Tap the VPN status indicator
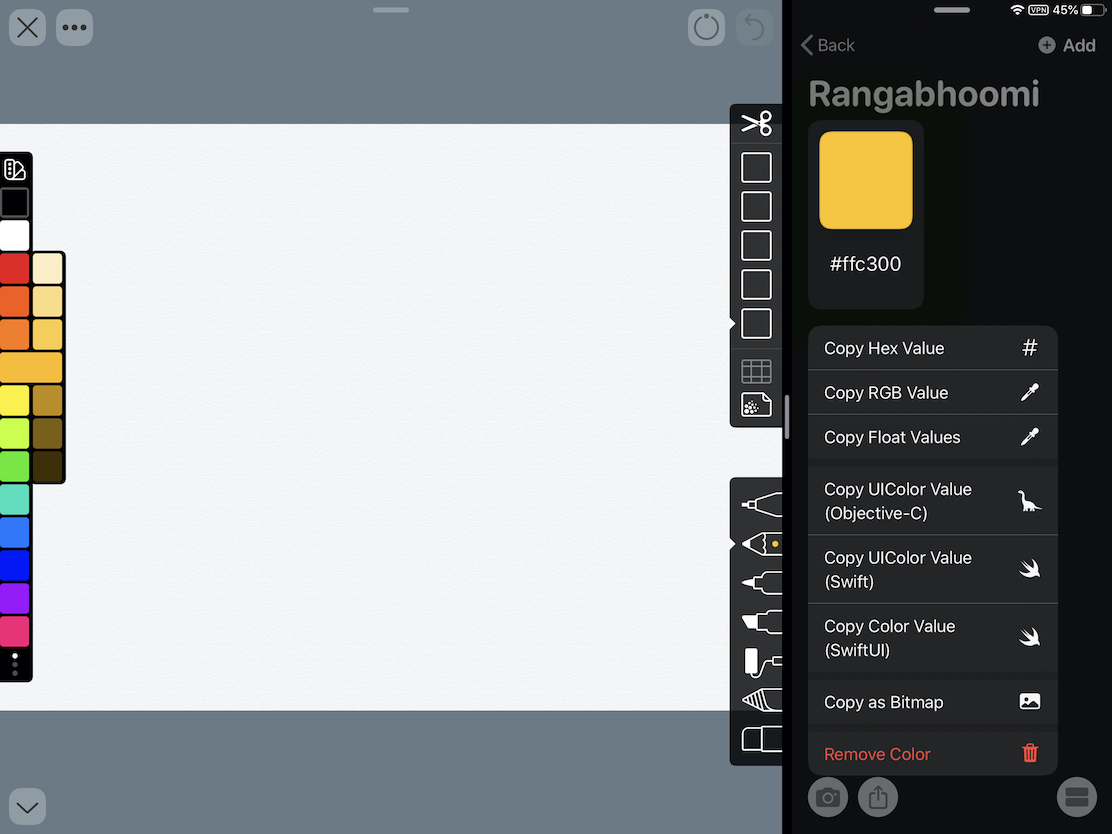 tap(1038, 10)
